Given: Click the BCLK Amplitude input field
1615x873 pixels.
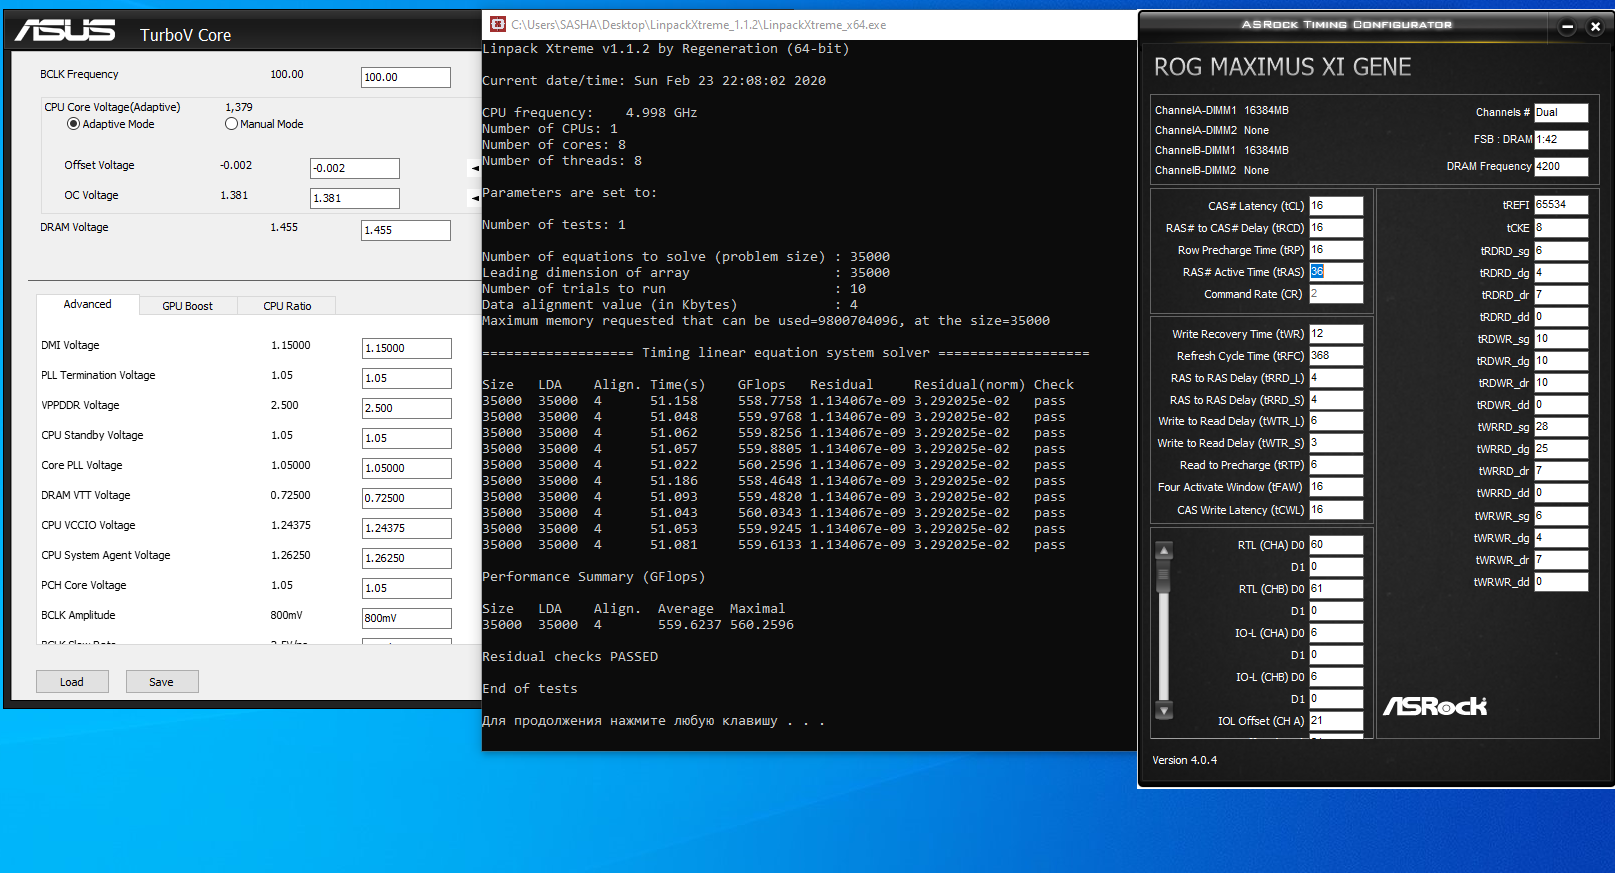Looking at the screenshot, I should point(407,618).
